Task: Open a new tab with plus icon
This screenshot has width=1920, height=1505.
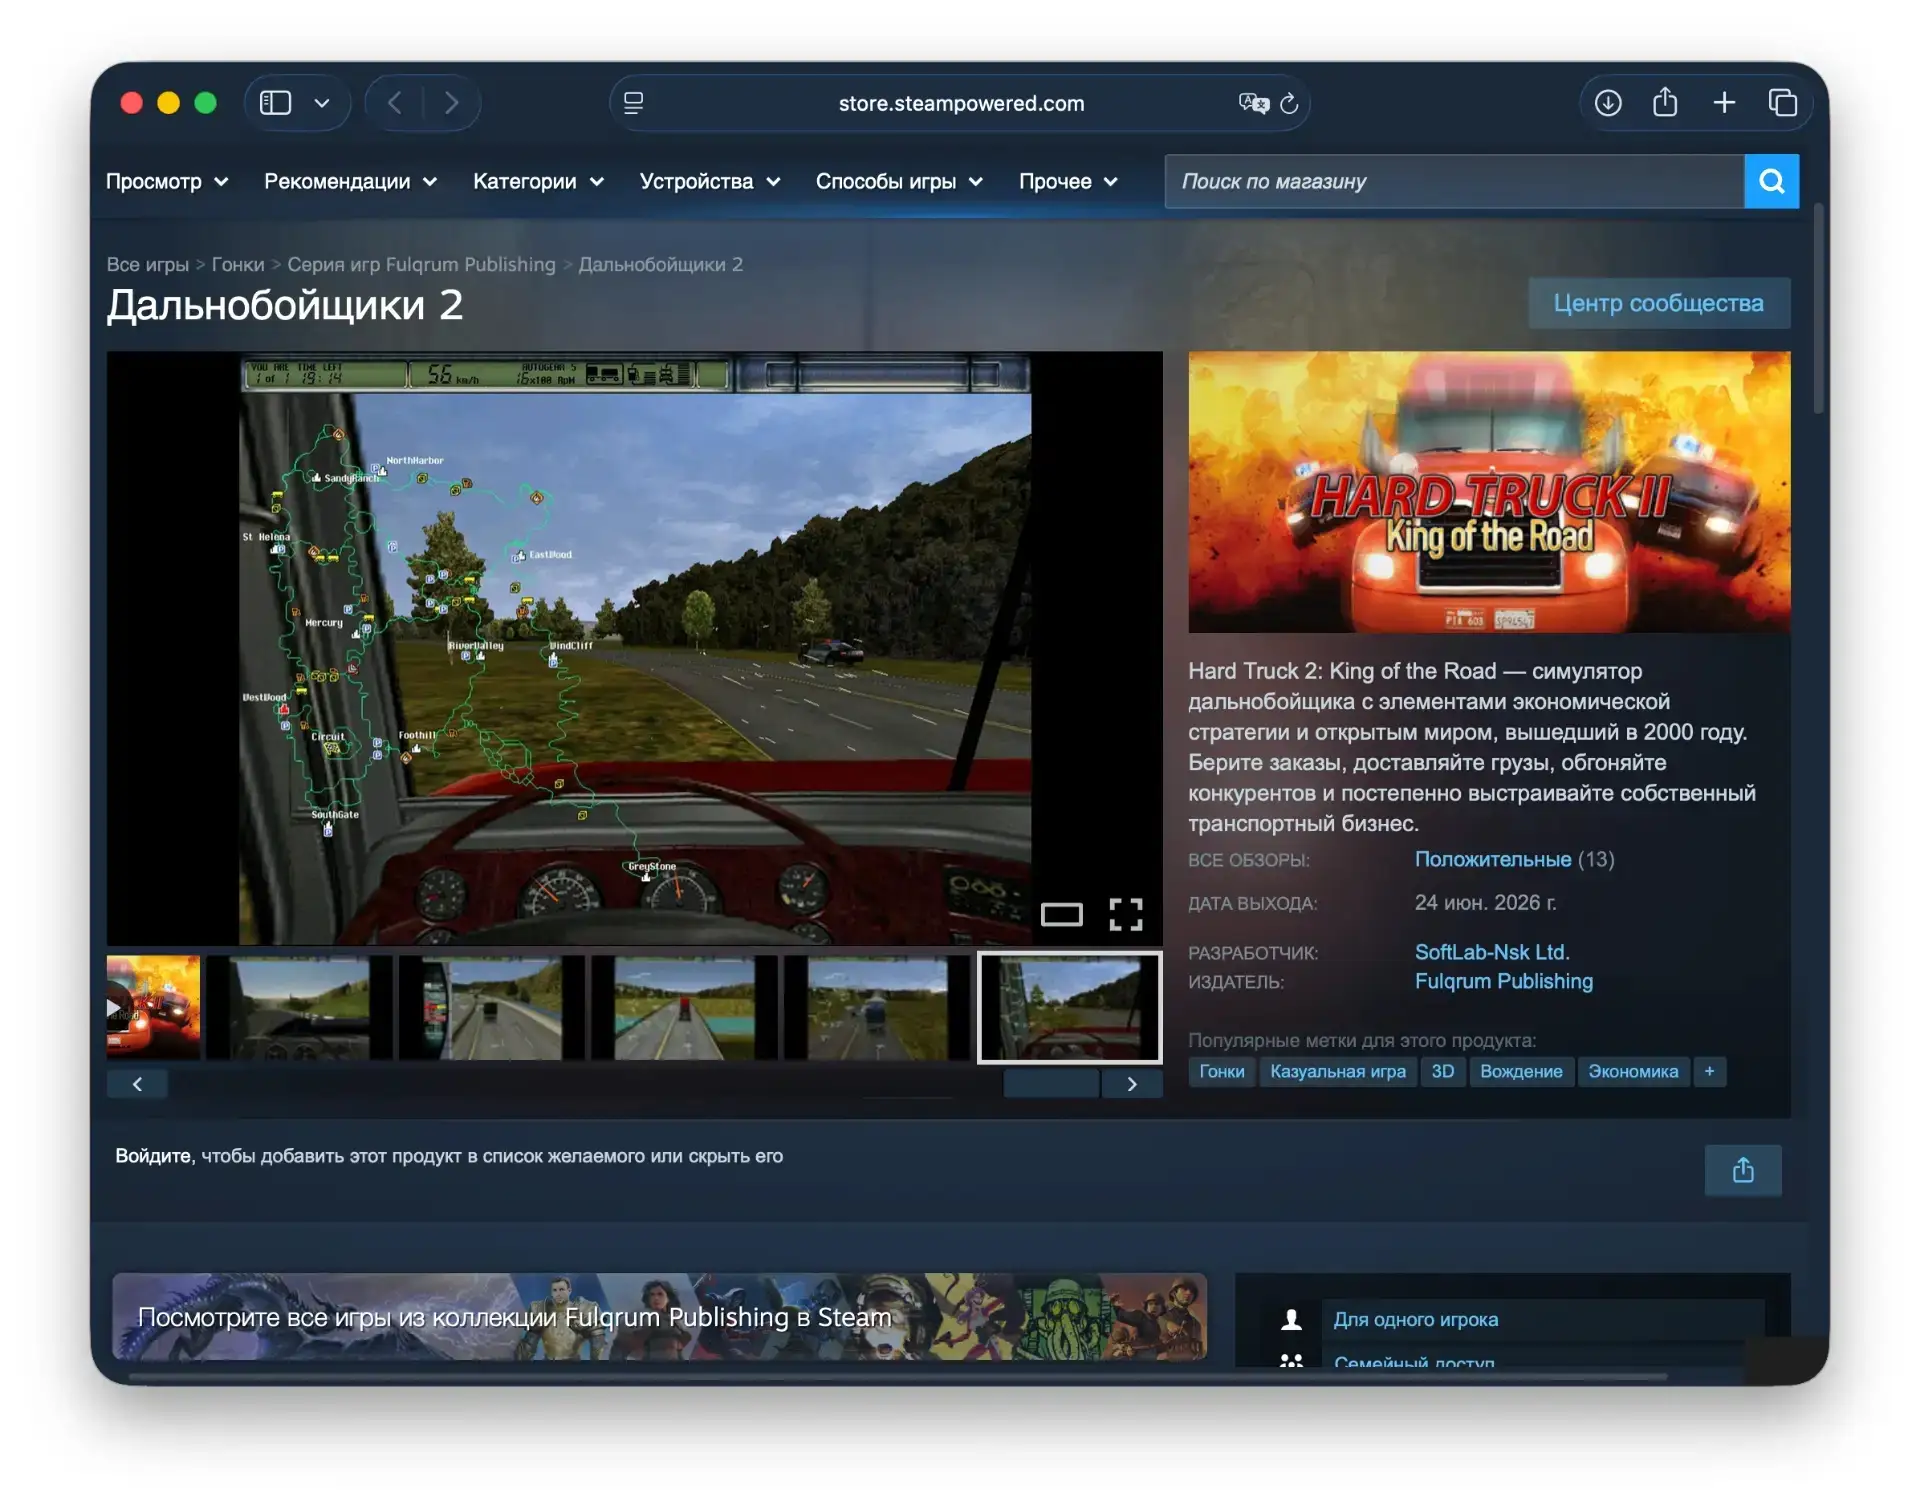Action: 1724,103
